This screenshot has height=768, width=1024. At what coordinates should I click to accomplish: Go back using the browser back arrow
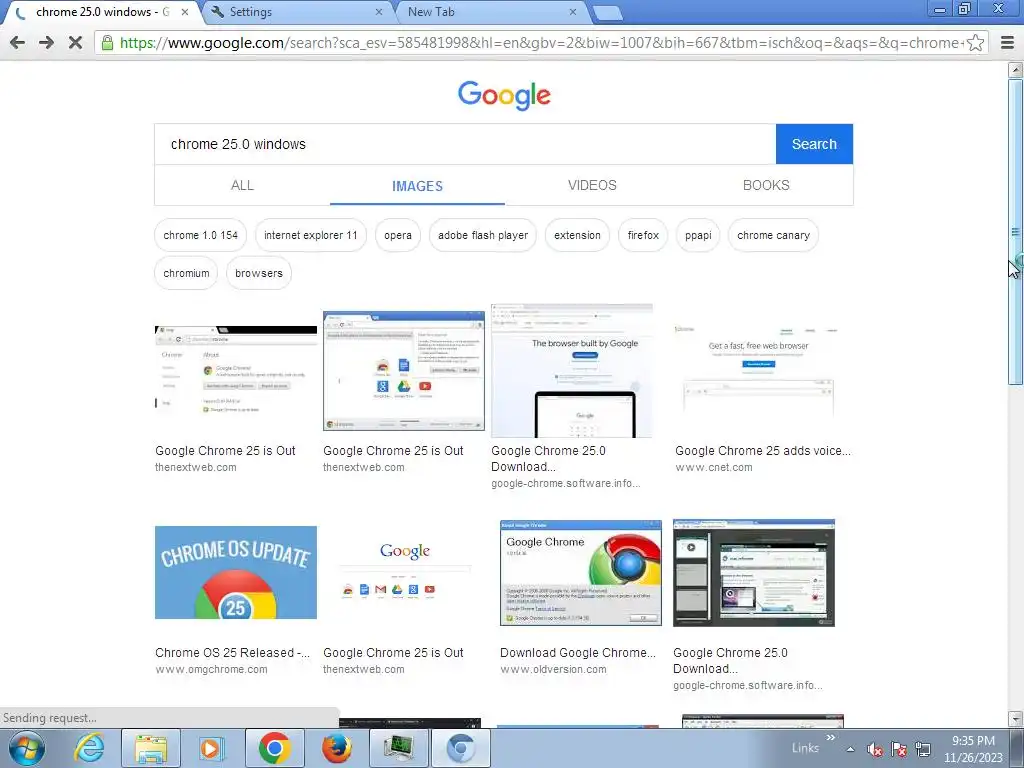pyautogui.click(x=18, y=43)
